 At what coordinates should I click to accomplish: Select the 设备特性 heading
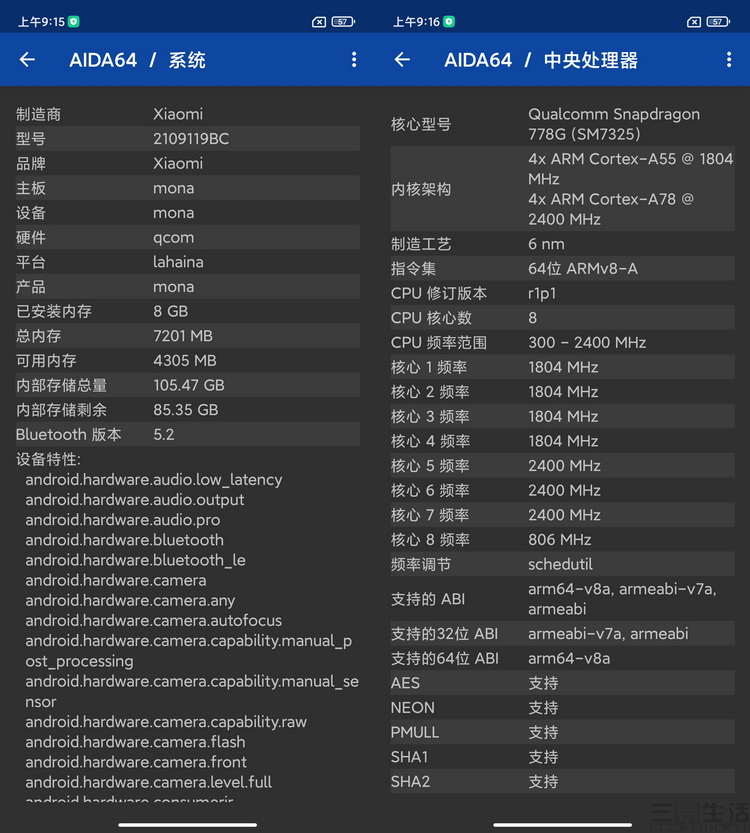click(48, 459)
